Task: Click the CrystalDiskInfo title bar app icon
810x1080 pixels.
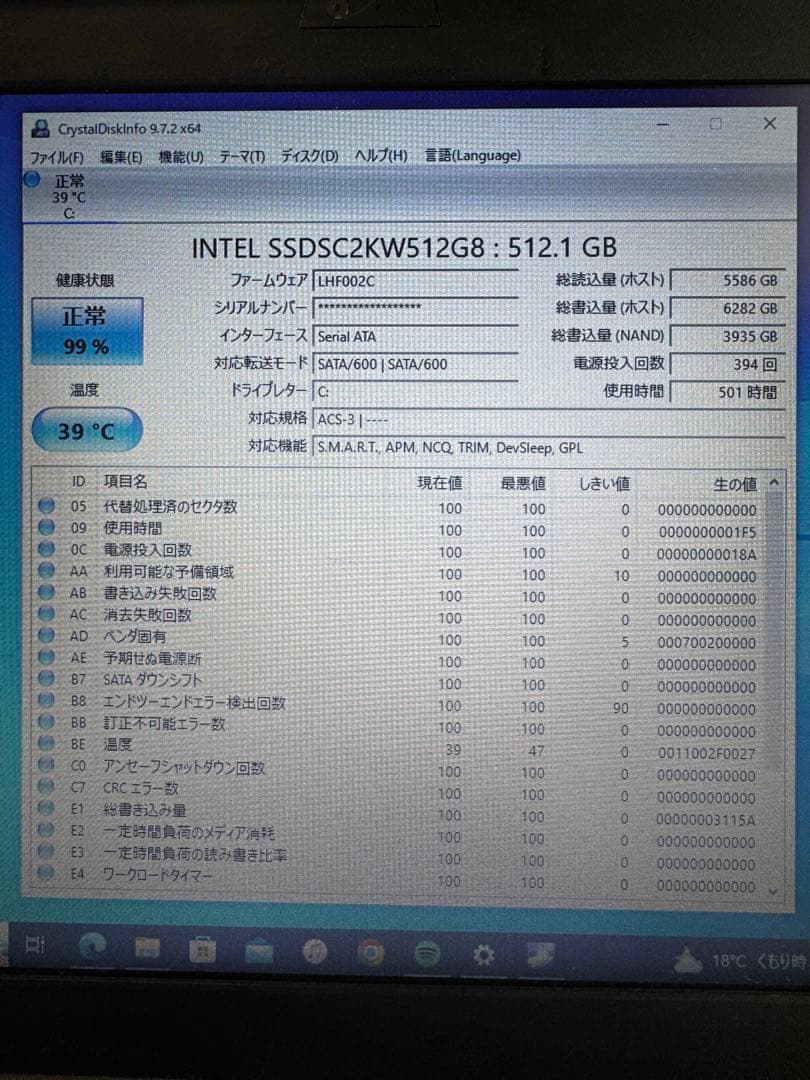Action: point(40,128)
